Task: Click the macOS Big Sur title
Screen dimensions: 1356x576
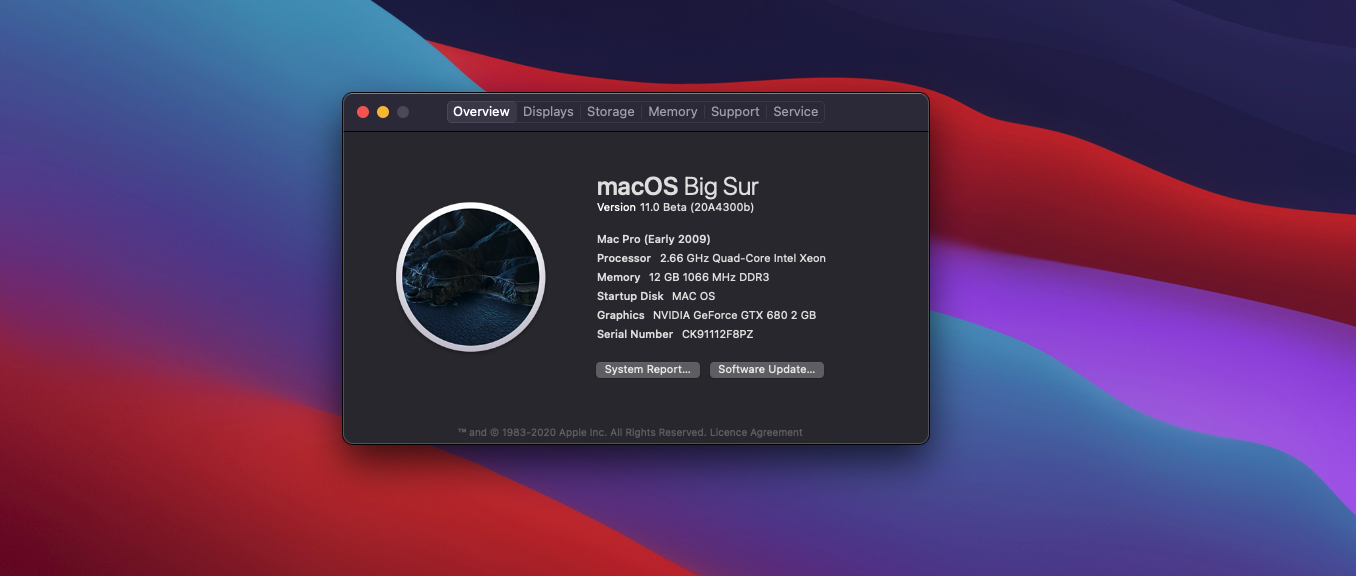Action: coord(678,187)
